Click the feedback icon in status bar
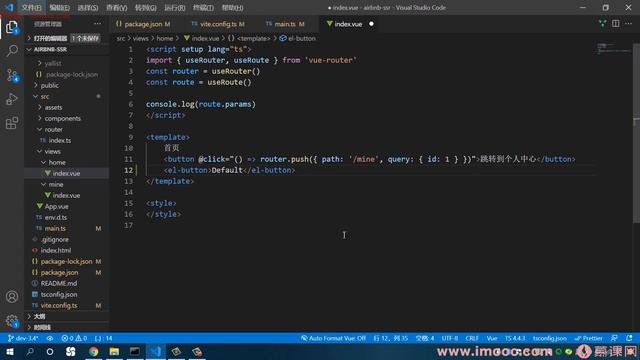 coord(614,338)
